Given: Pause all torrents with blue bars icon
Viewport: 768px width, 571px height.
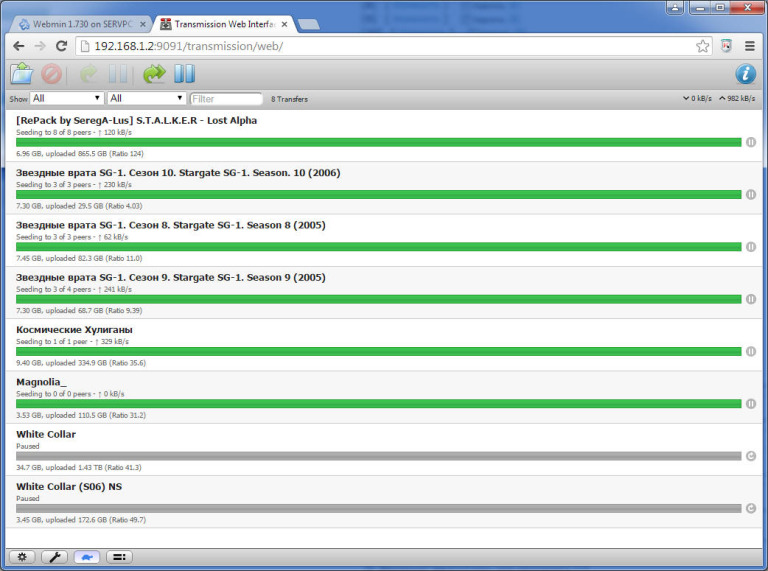Looking at the screenshot, I should coord(185,74).
